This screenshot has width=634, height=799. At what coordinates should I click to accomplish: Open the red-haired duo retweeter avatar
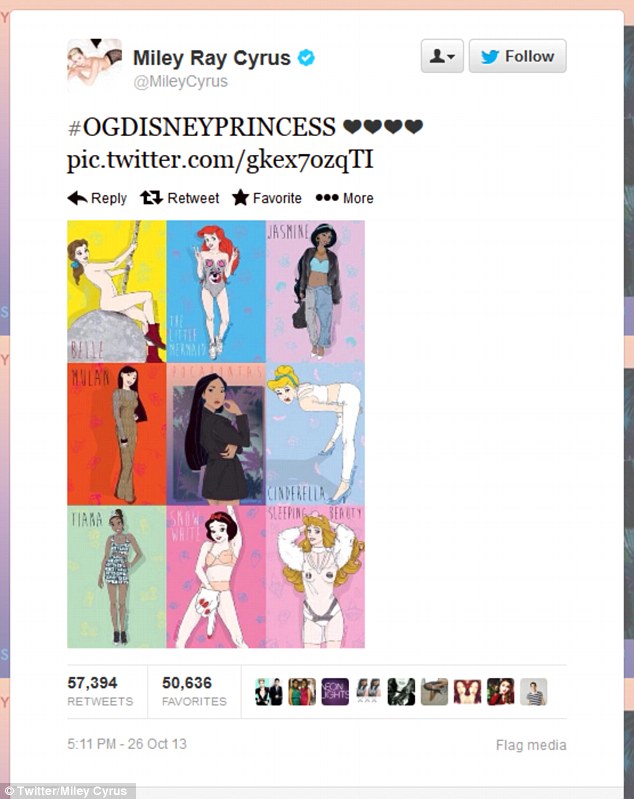(x=467, y=691)
